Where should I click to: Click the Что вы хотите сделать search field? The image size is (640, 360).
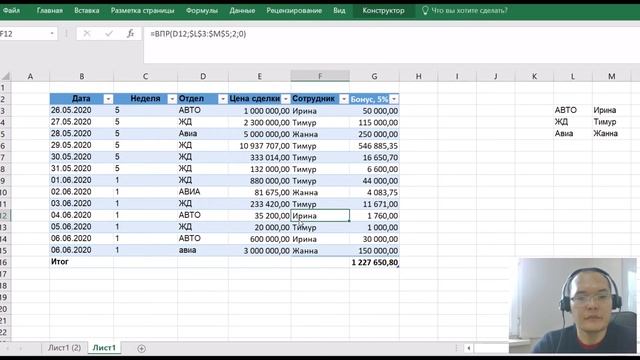click(x=469, y=11)
